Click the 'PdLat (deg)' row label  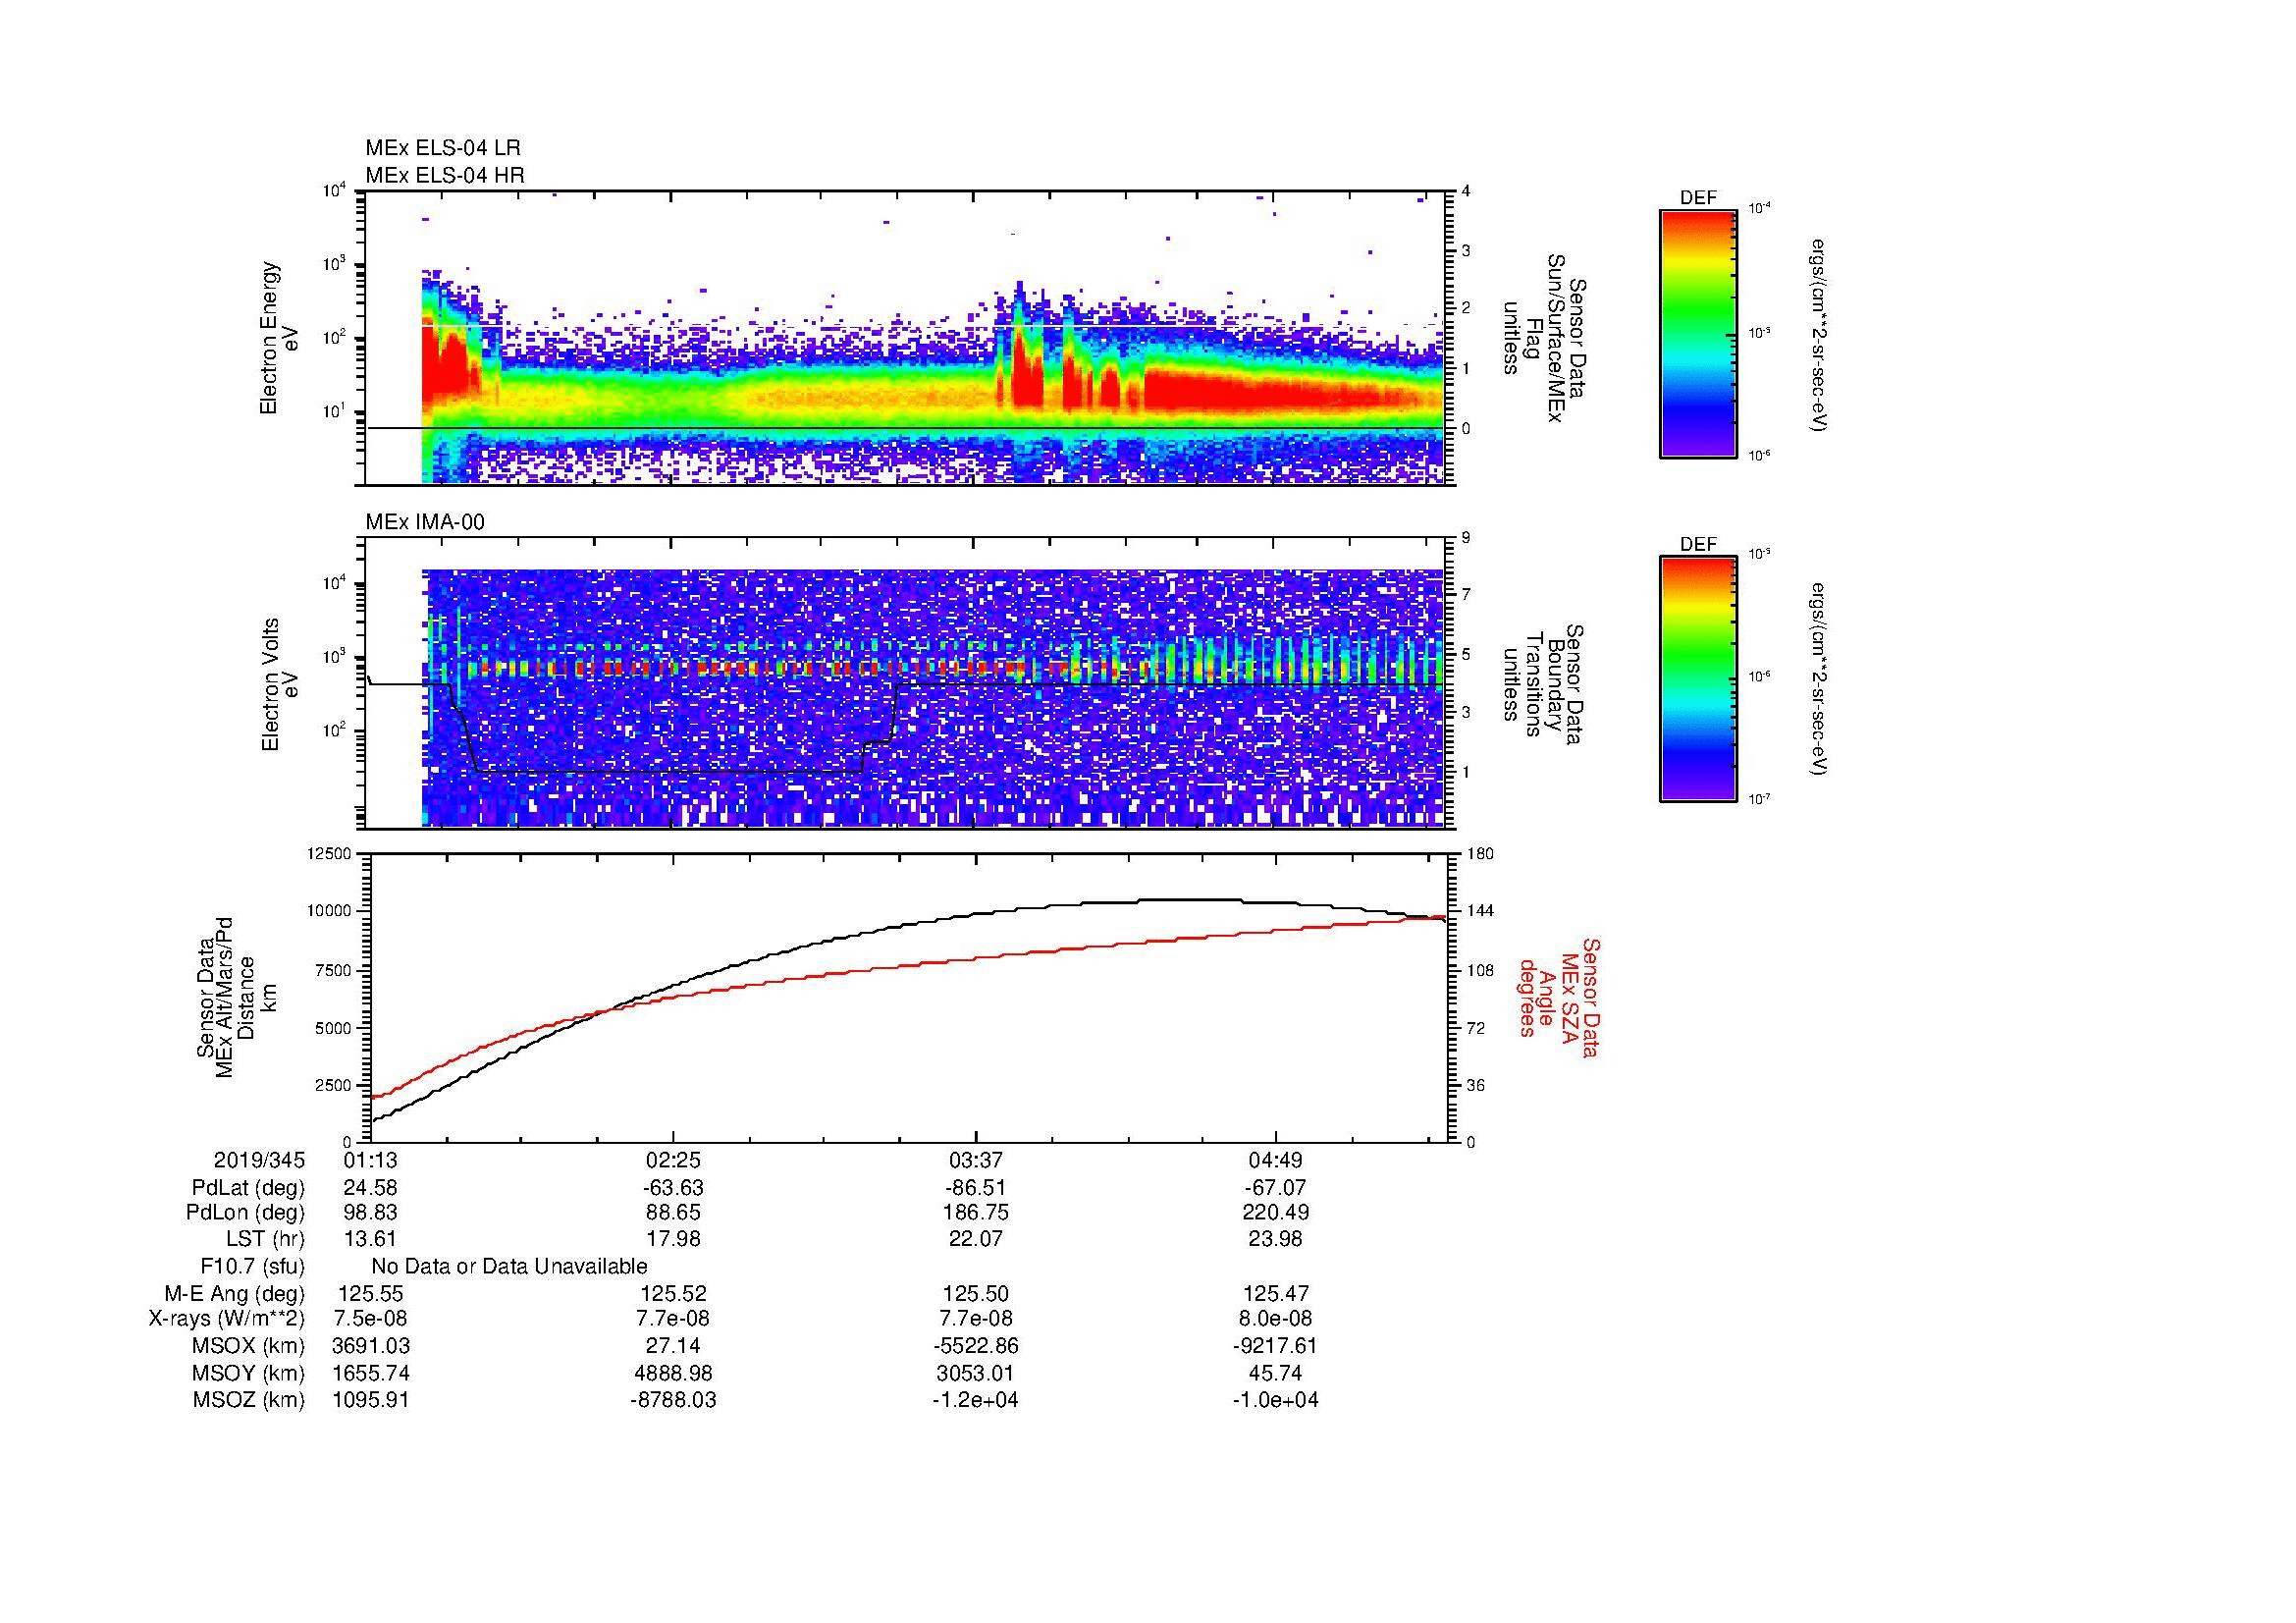248,1188
